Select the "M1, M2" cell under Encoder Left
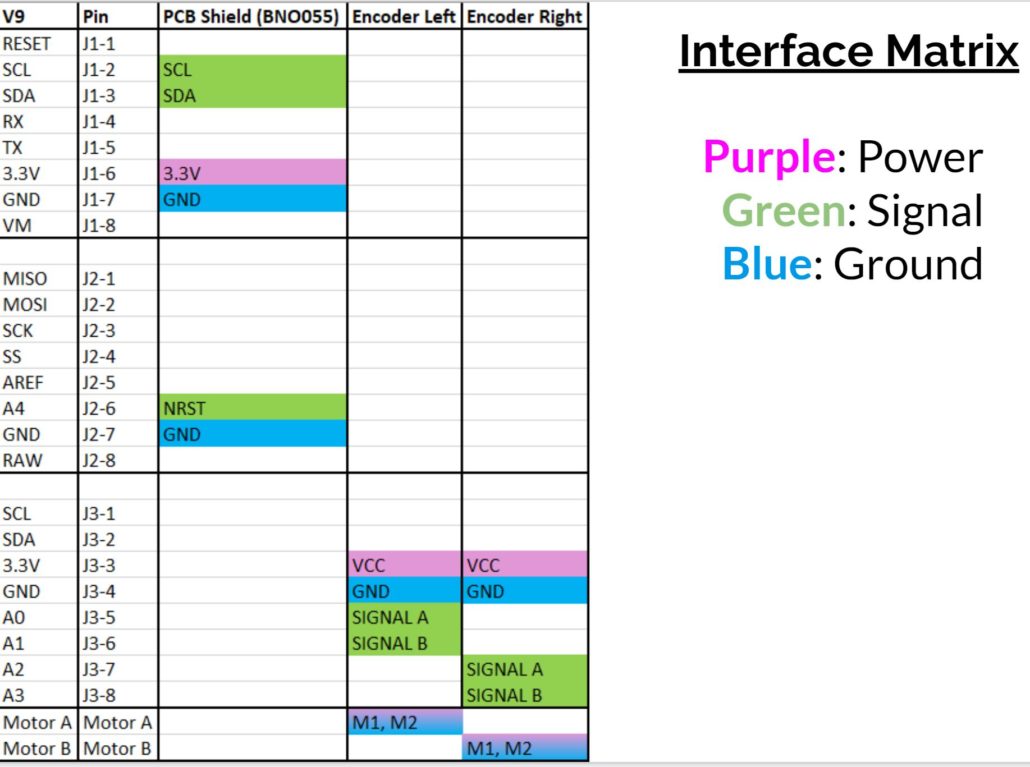The height and width of the screenshot is (767, 1030). pos(404,722)
